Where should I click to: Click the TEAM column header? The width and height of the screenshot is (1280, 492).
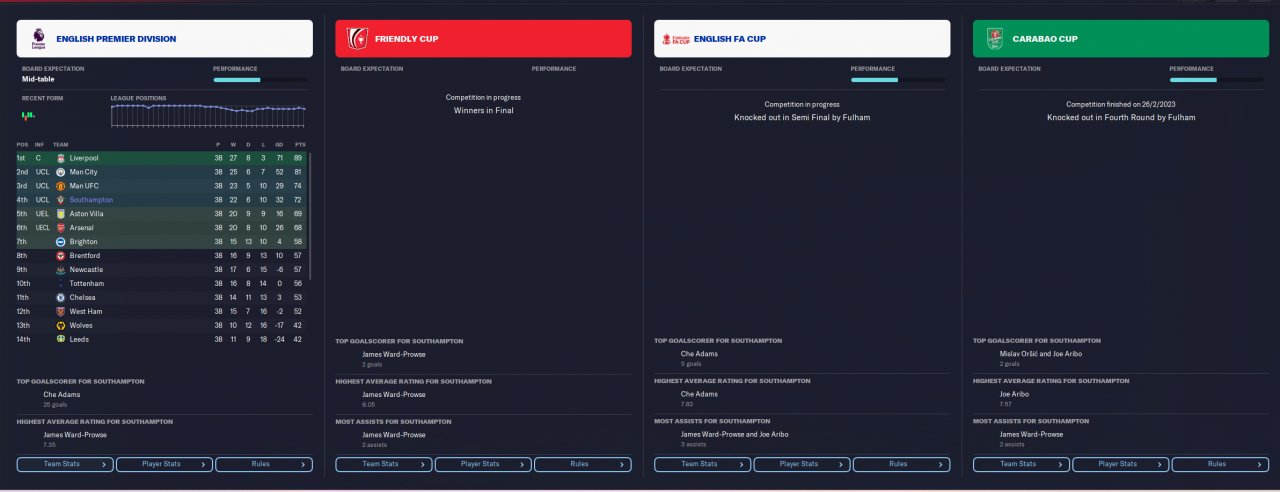tap(61, 144)
